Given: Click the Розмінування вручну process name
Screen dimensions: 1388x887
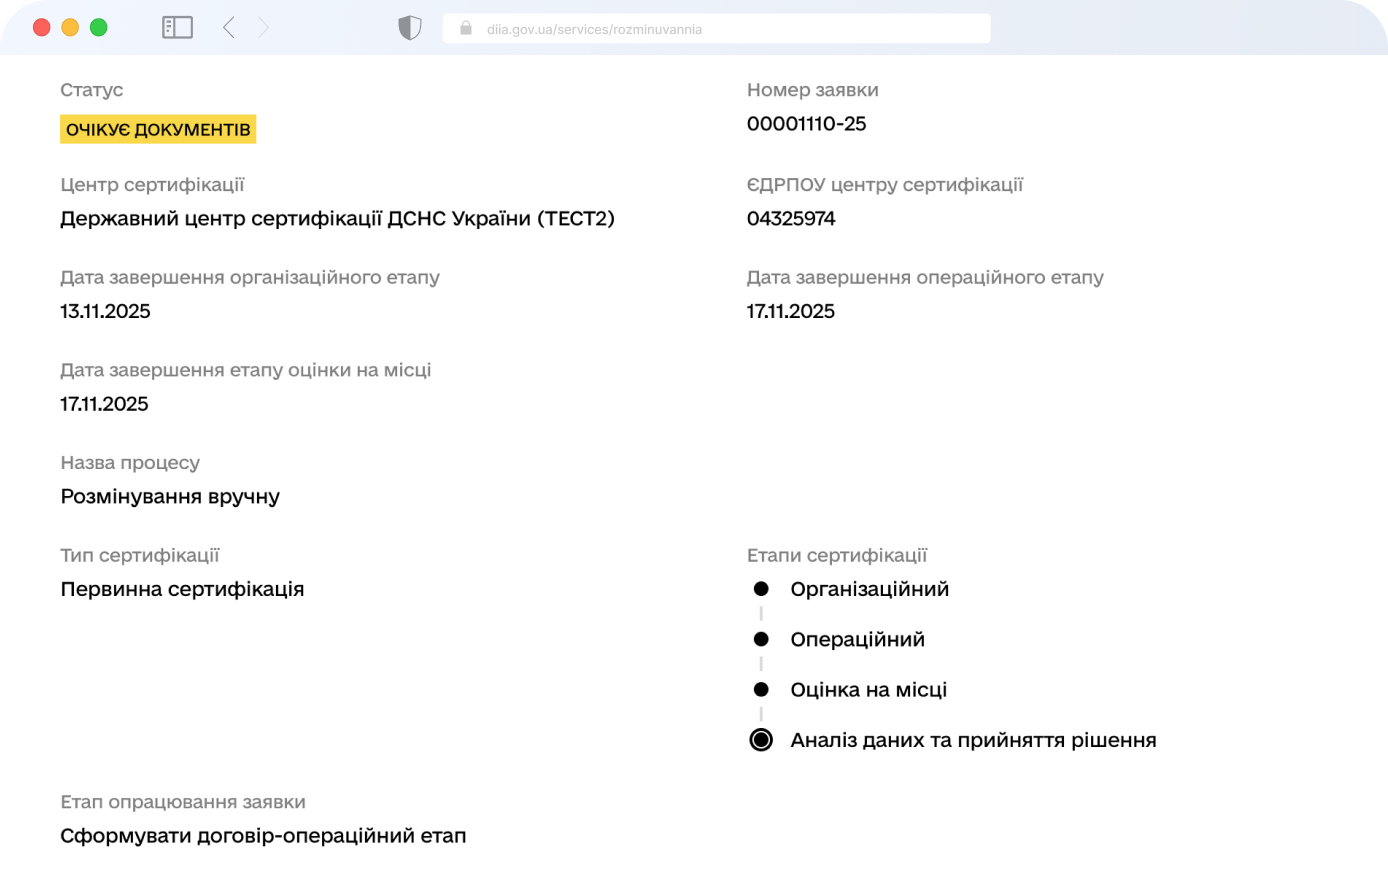Looking at the screenshot, I should (x=170, y=496).
